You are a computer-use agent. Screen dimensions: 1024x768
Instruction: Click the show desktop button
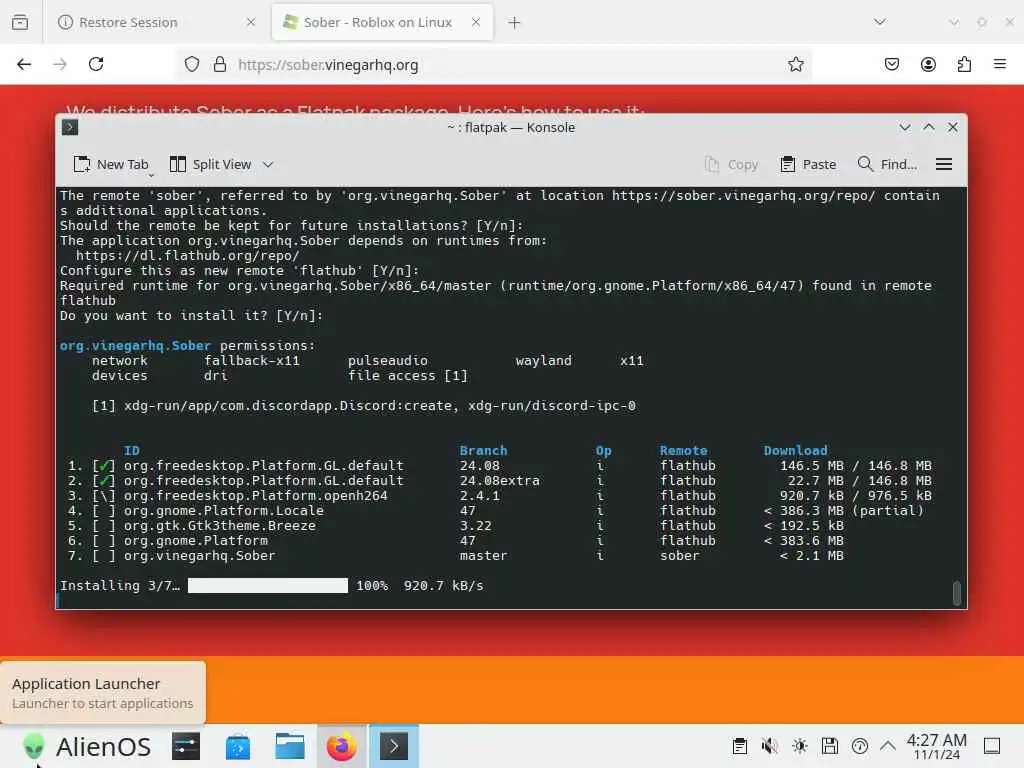coord(992,746)
